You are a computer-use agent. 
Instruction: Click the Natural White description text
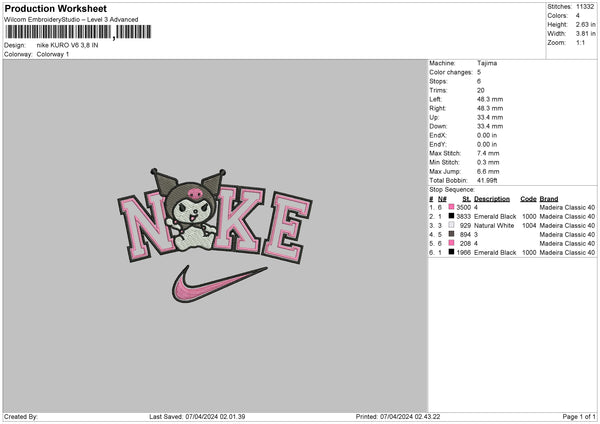494,225
